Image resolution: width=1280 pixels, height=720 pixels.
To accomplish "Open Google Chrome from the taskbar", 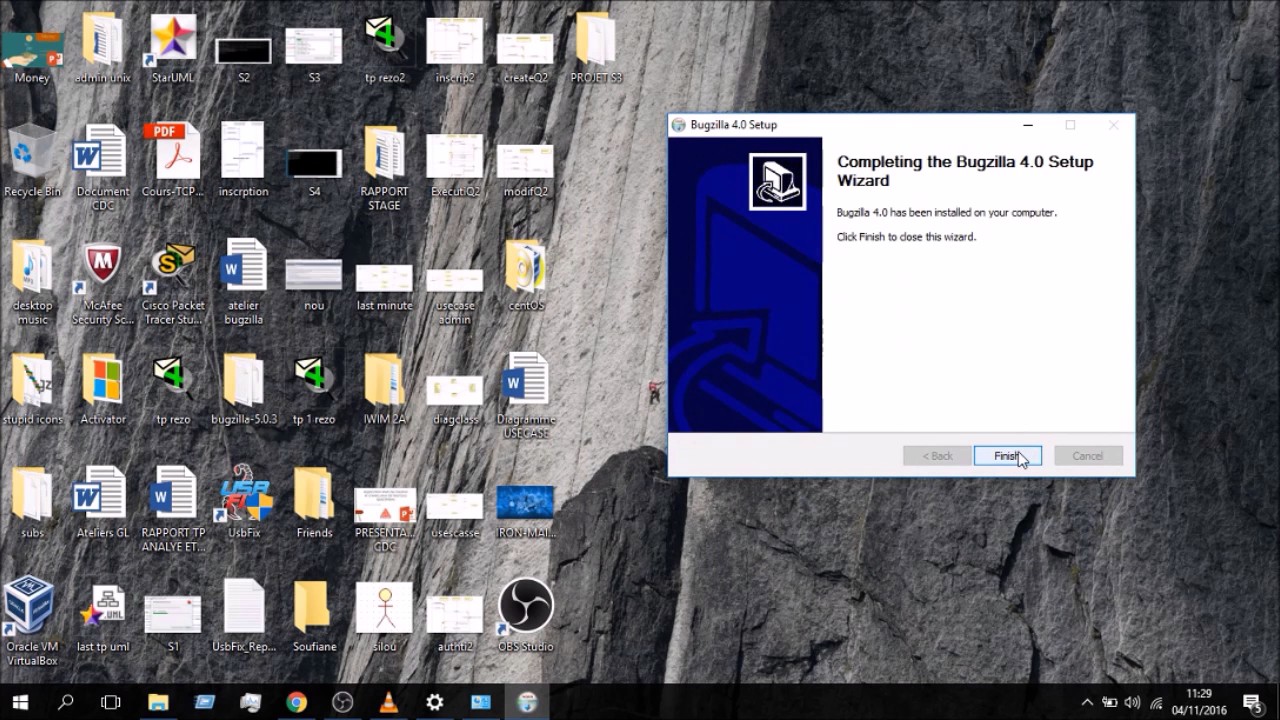I will click(x=296, y=702).
